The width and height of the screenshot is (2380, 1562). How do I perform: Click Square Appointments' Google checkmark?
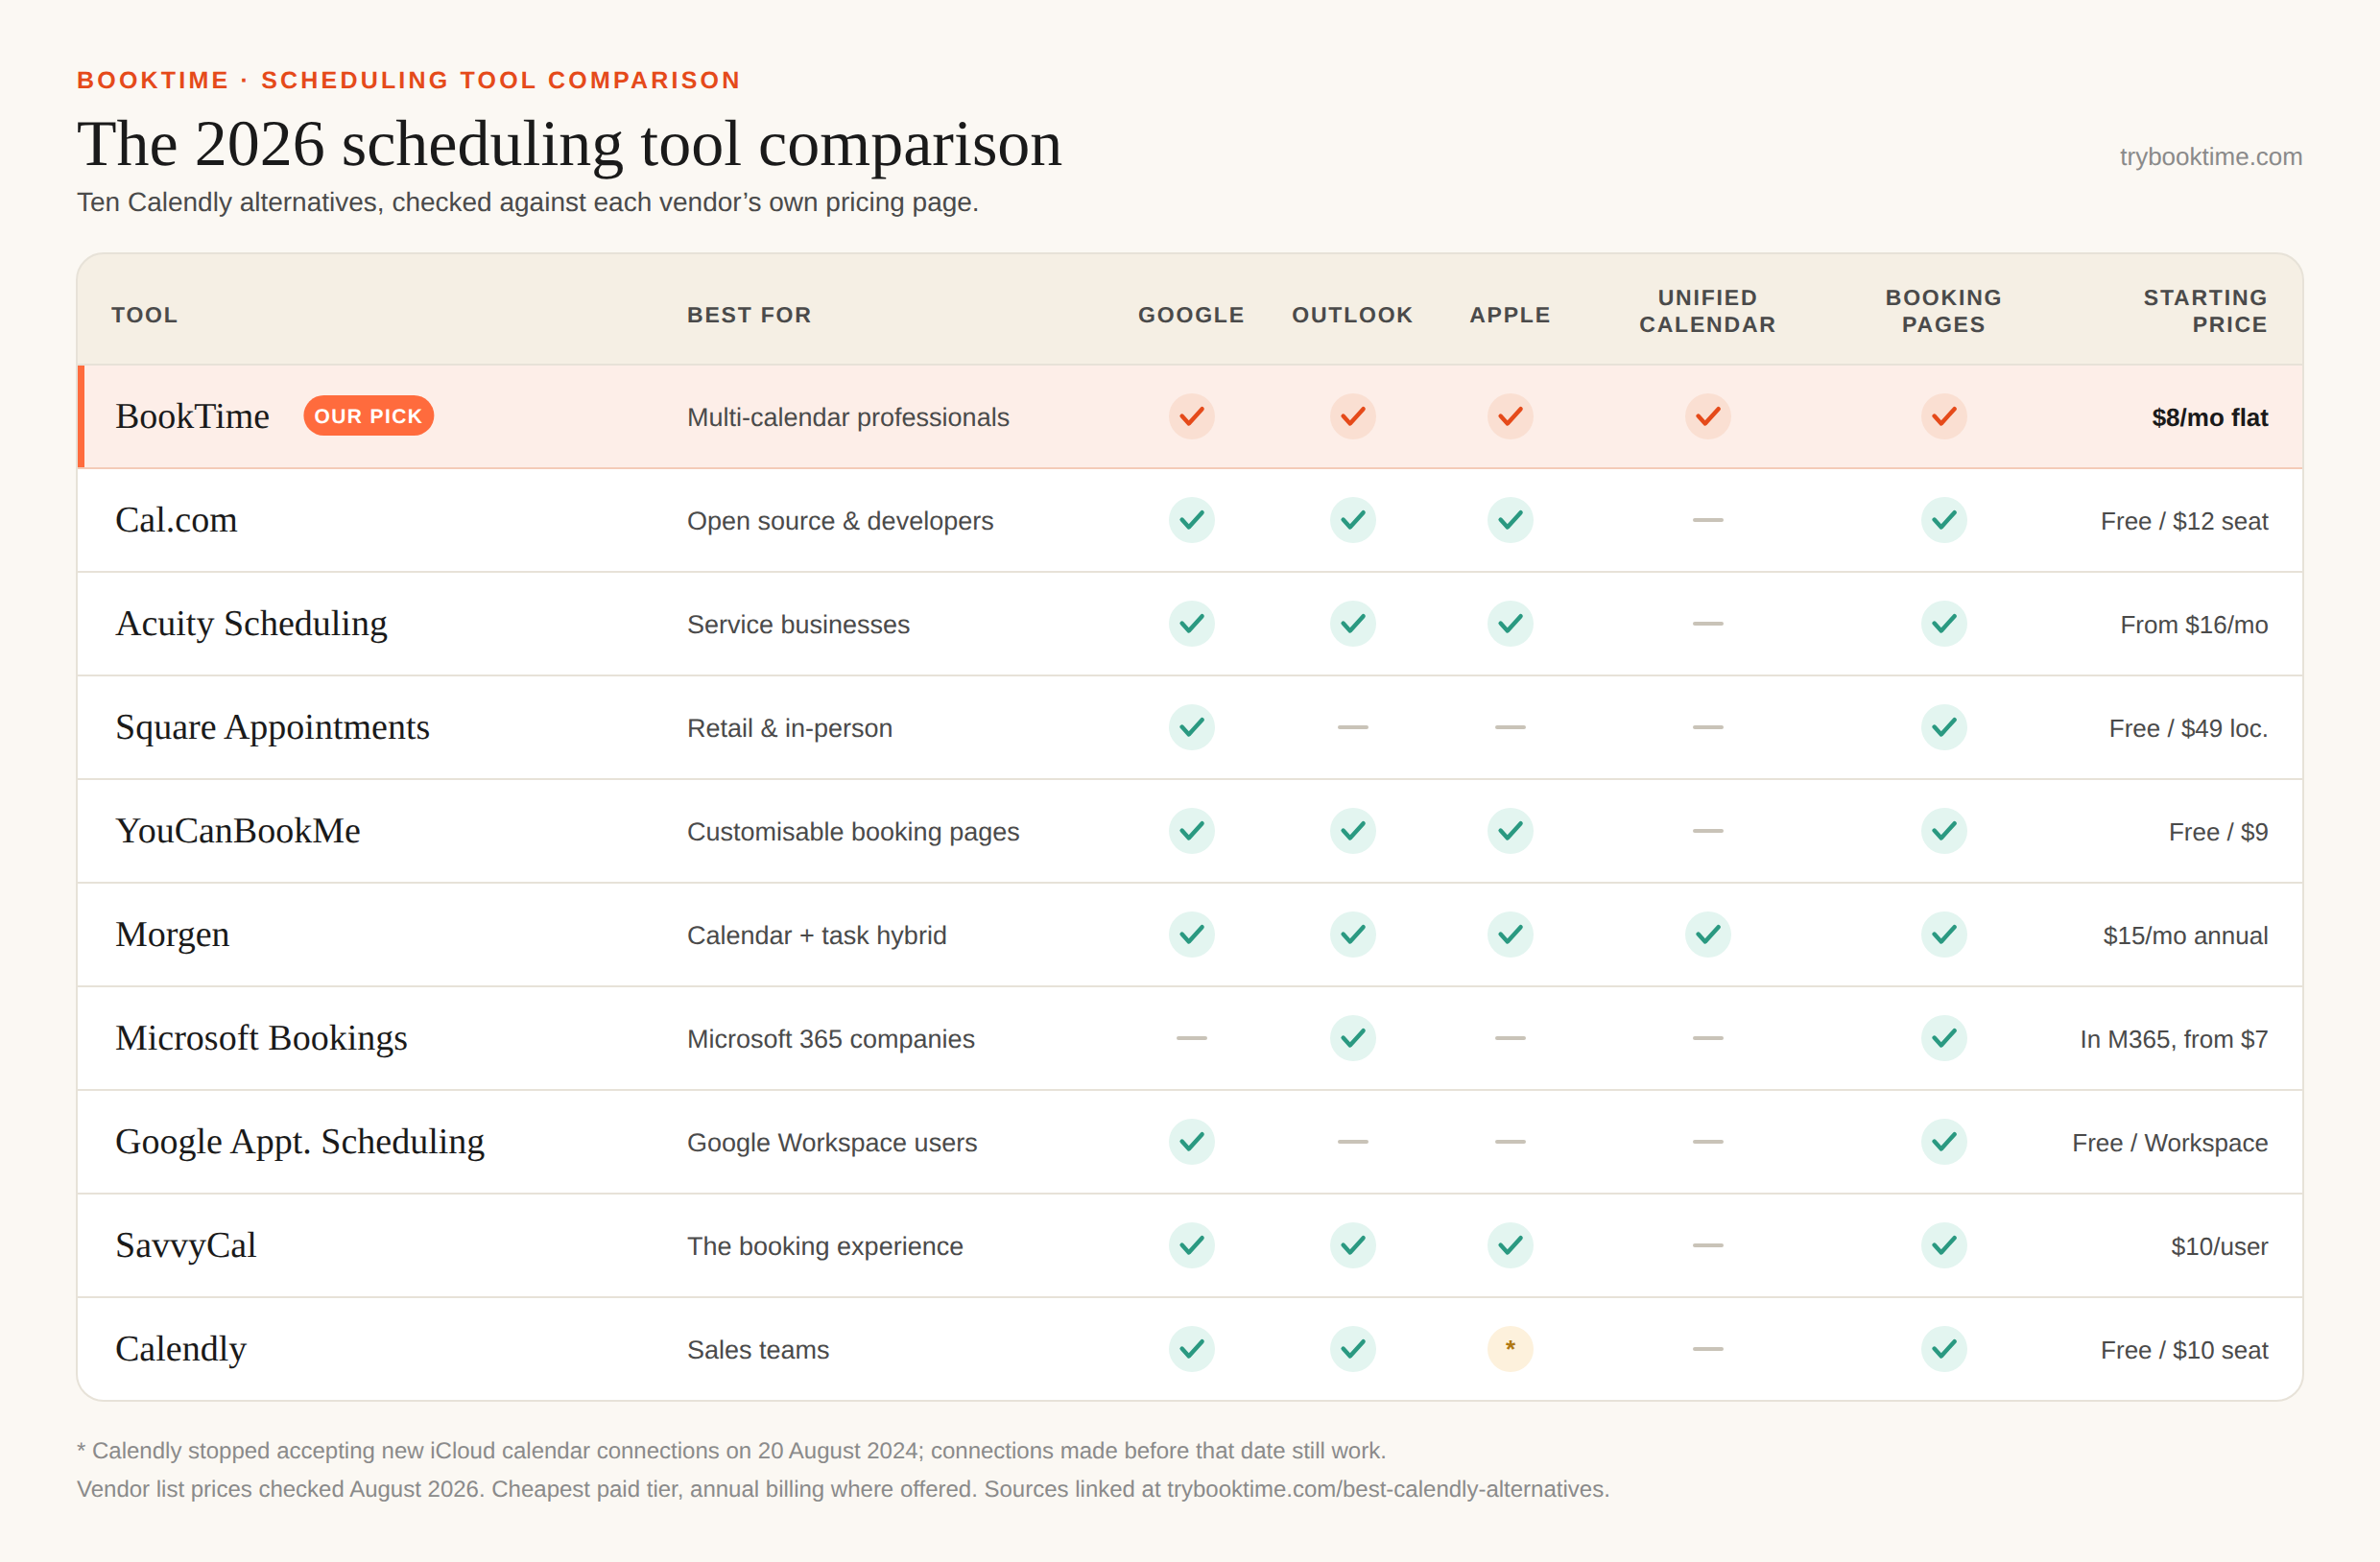(x=1191, y=727)
